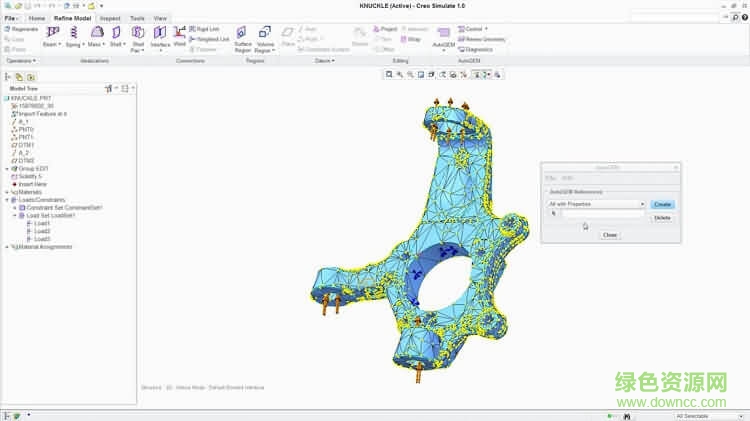Collapse the Loads/Constraints tree node

(x=7, y=199)
